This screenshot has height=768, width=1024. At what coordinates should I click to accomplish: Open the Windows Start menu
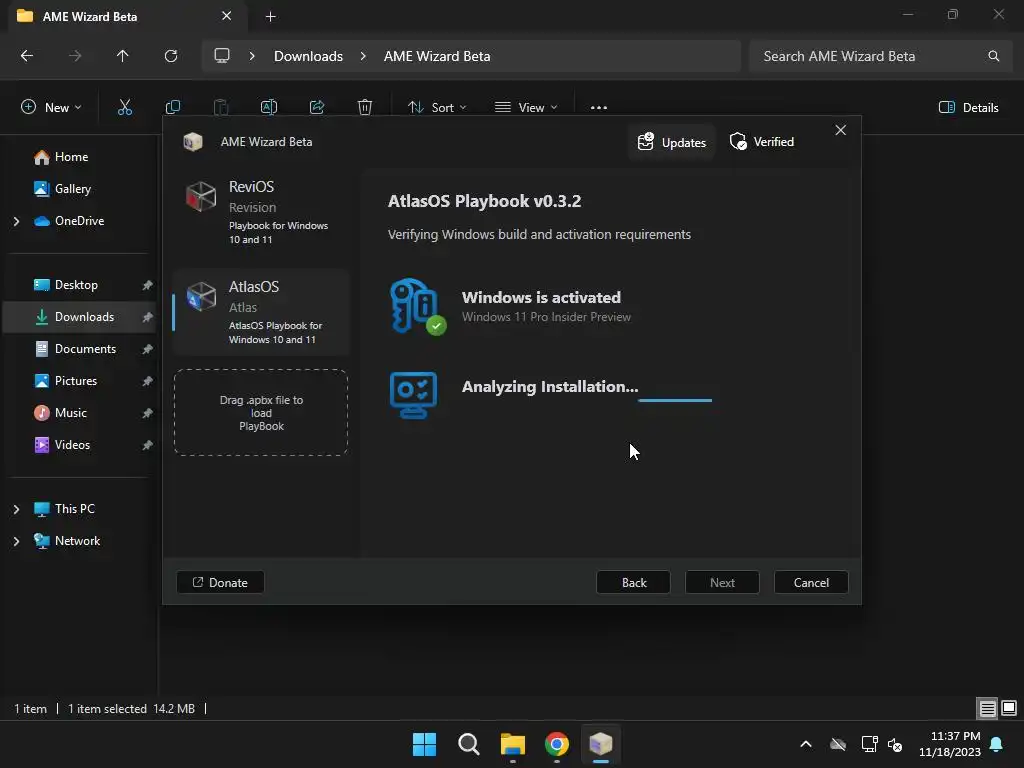pyautogui.click(x=424, y=744)
